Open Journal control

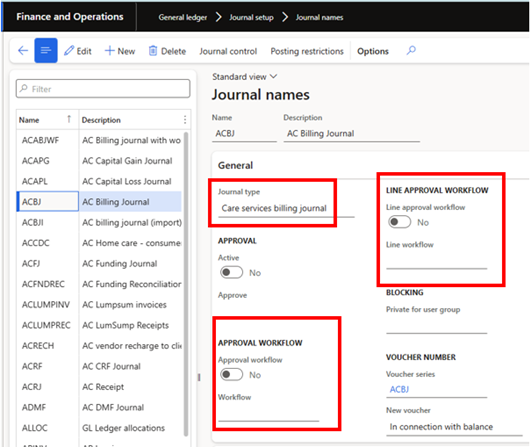[228, 51]
